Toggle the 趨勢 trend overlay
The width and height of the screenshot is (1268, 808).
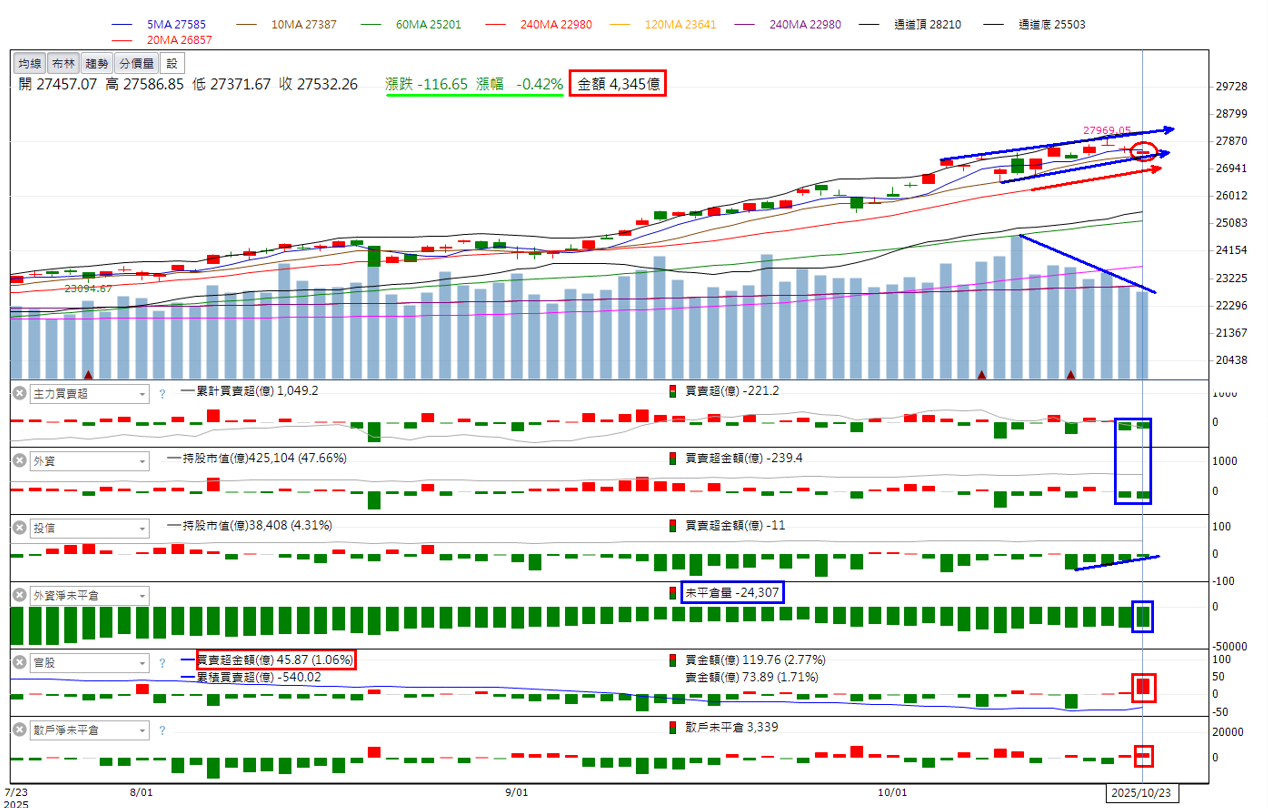[96, 63]
